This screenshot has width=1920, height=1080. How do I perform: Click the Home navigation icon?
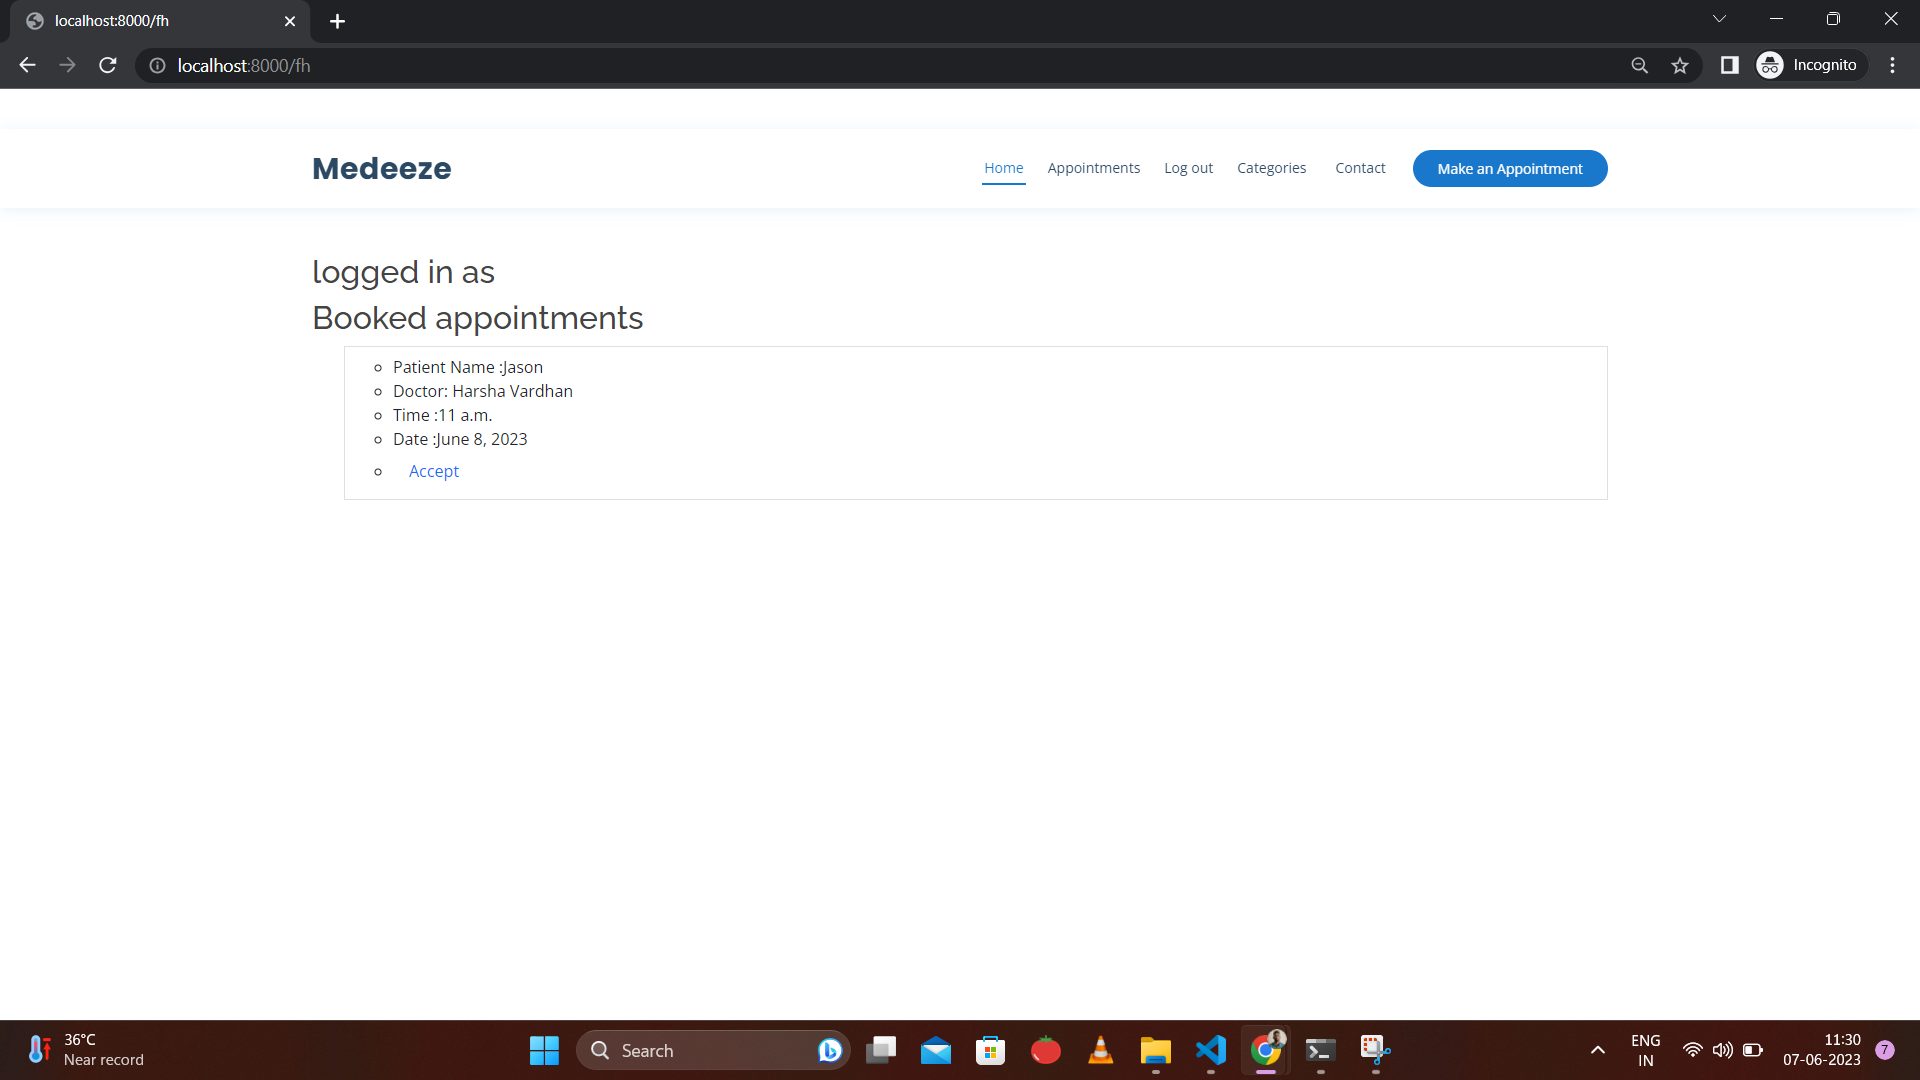(1004, 167)
